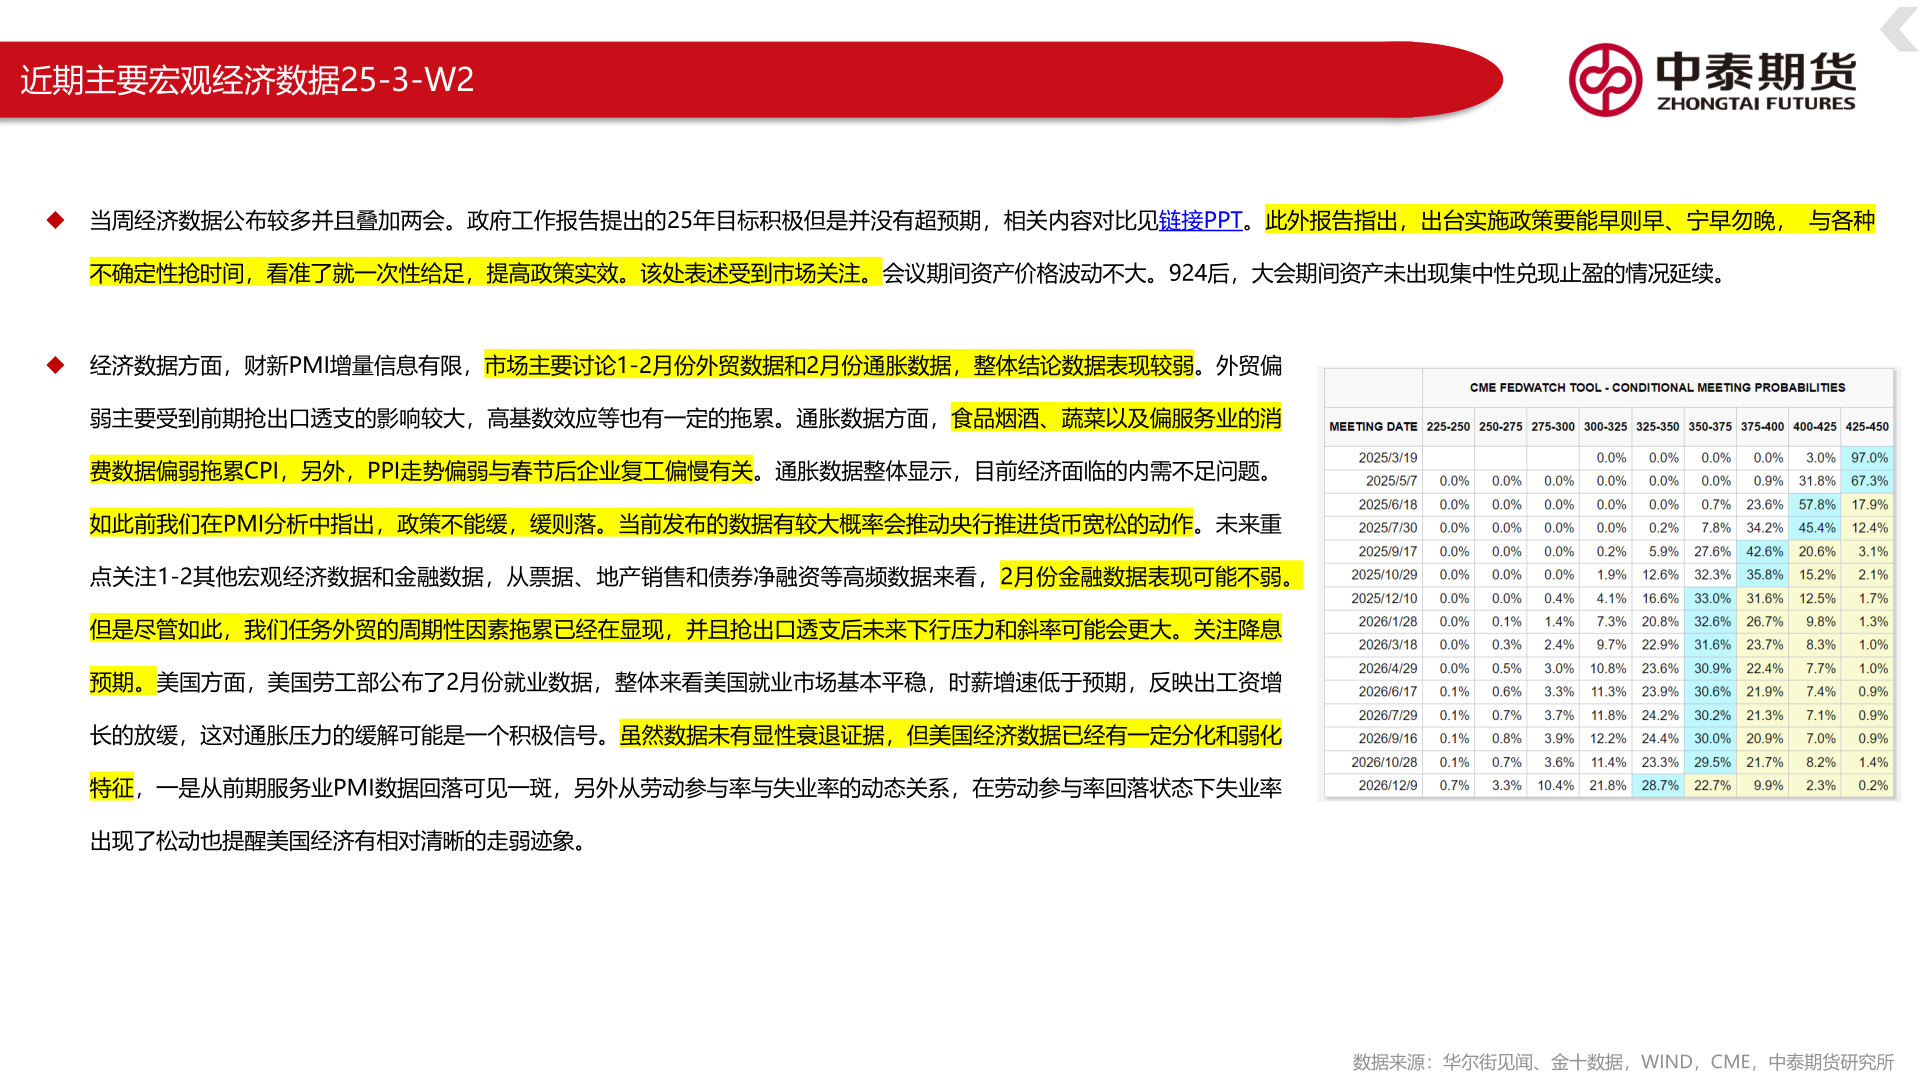Click the slide title 近期主要宏观经济数据25-3-W2
This screenshot has width=1920, height=1080.
[x=247, y=80]
